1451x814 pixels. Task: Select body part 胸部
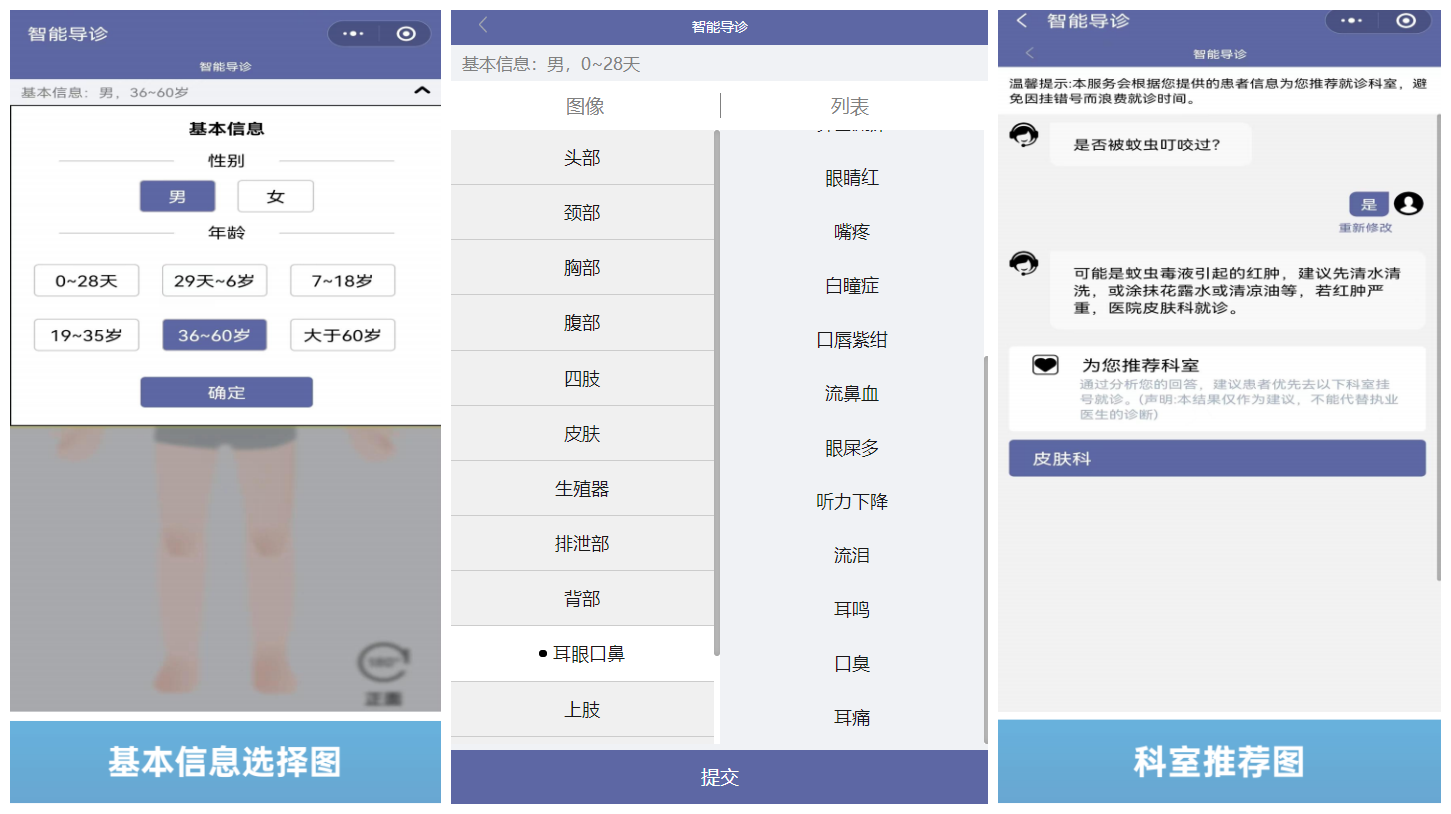click(x=582, y=268)
